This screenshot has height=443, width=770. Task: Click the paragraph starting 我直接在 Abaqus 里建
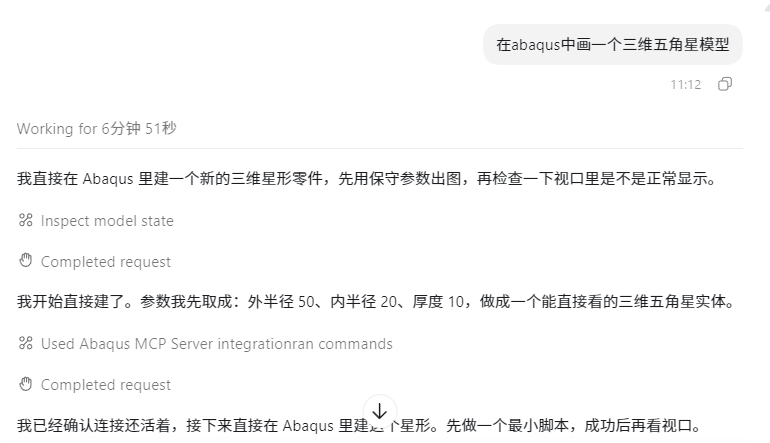tap(367, 179)
